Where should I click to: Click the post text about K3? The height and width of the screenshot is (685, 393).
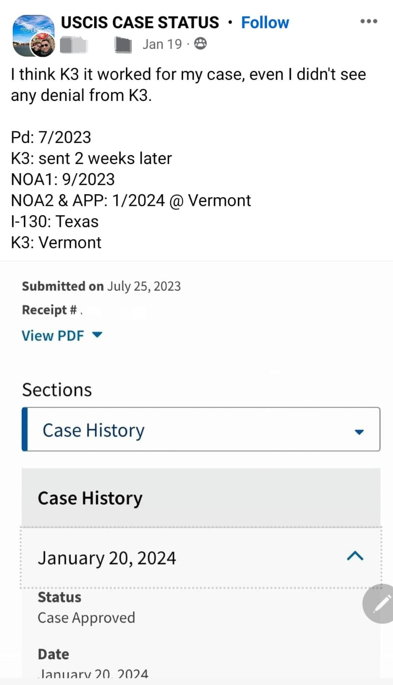pyautogui.click(x=188, y=84)
